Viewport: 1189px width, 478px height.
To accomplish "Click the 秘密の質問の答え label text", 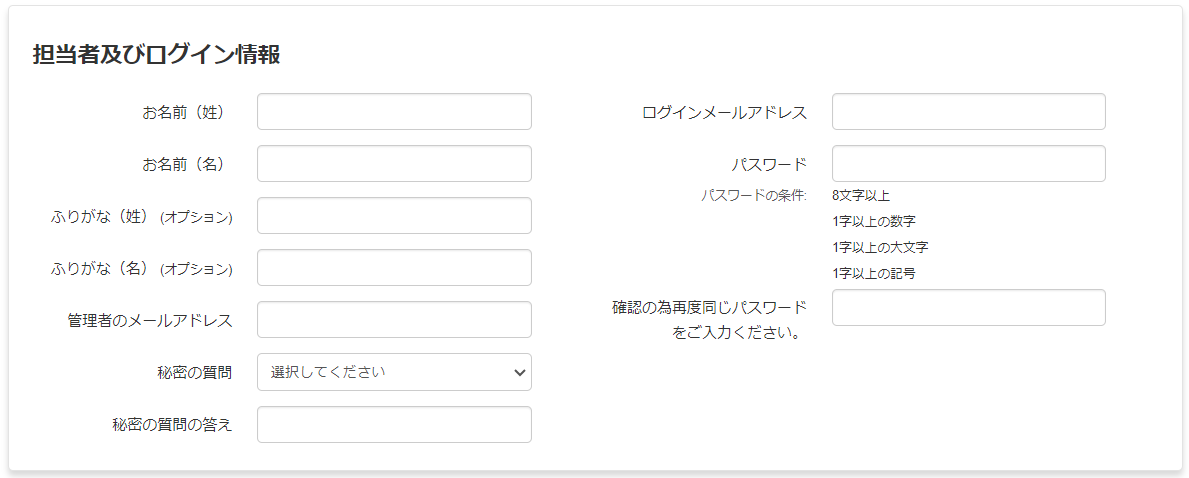I will (172, 424).
